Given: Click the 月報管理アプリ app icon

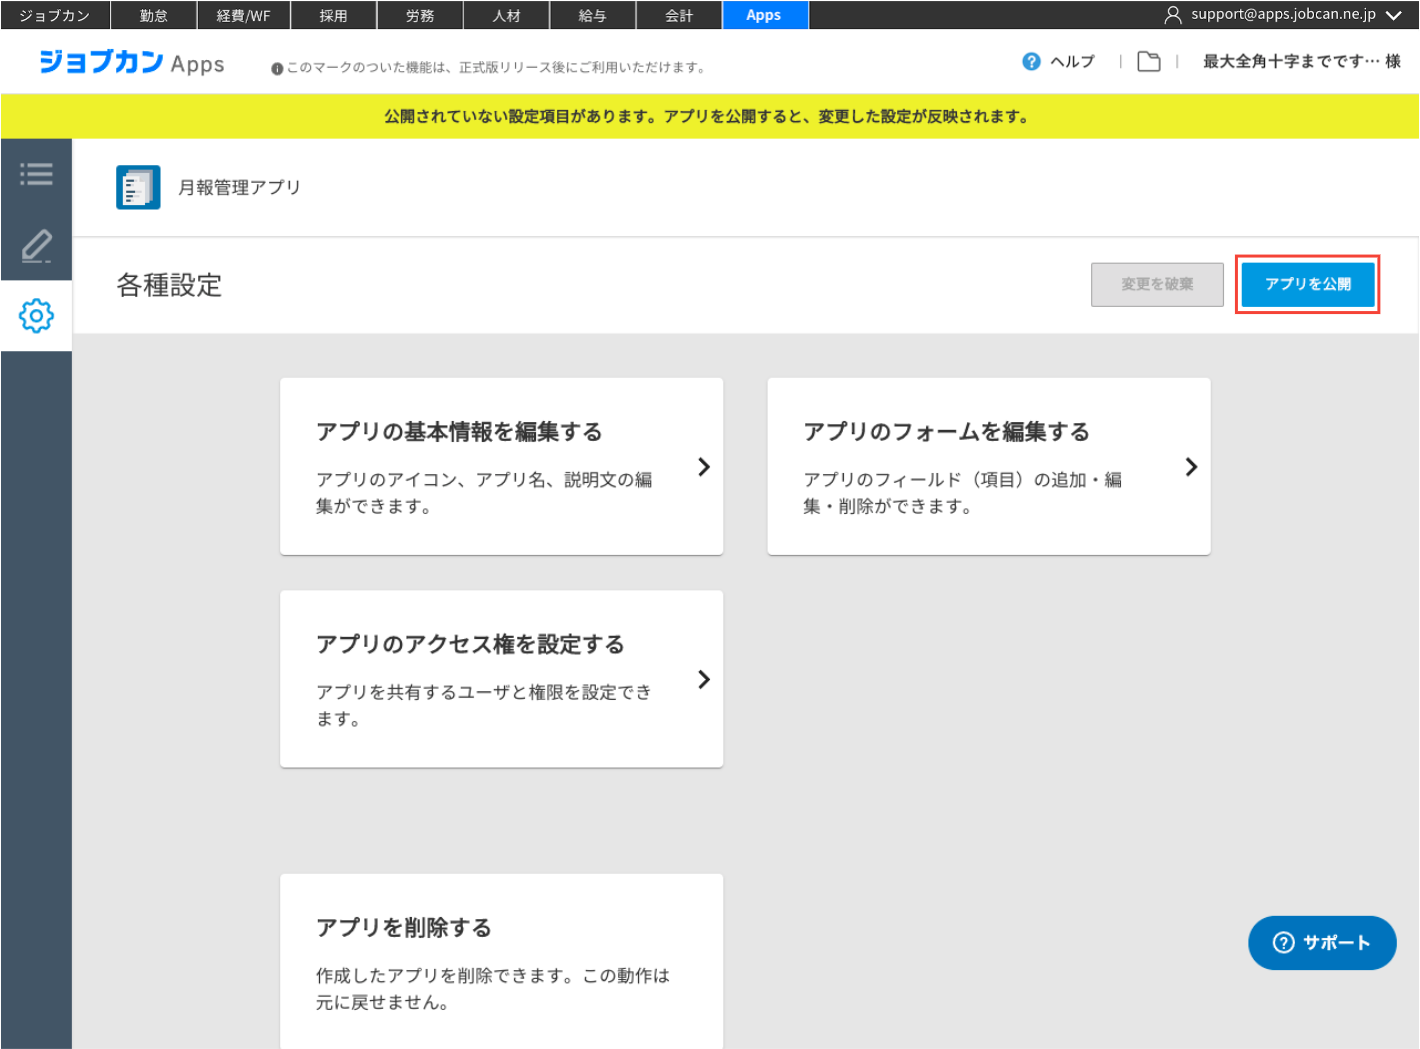Looking at the screenshot, I should [x=138, y=187].
